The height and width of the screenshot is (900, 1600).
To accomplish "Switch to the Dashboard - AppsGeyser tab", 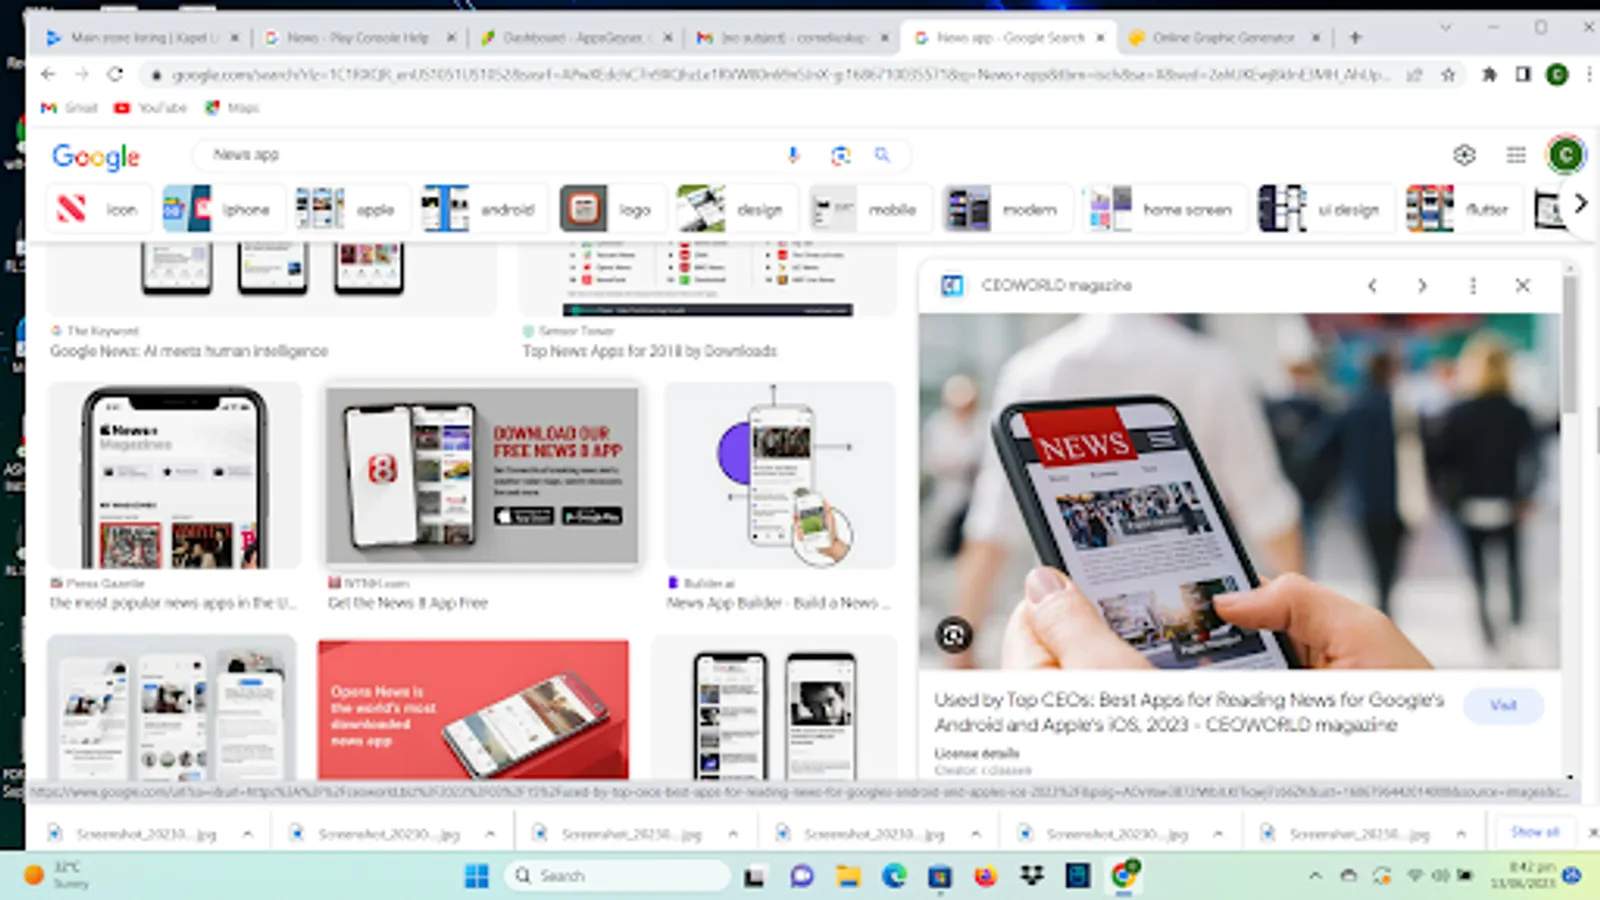I will click(577, 38).
